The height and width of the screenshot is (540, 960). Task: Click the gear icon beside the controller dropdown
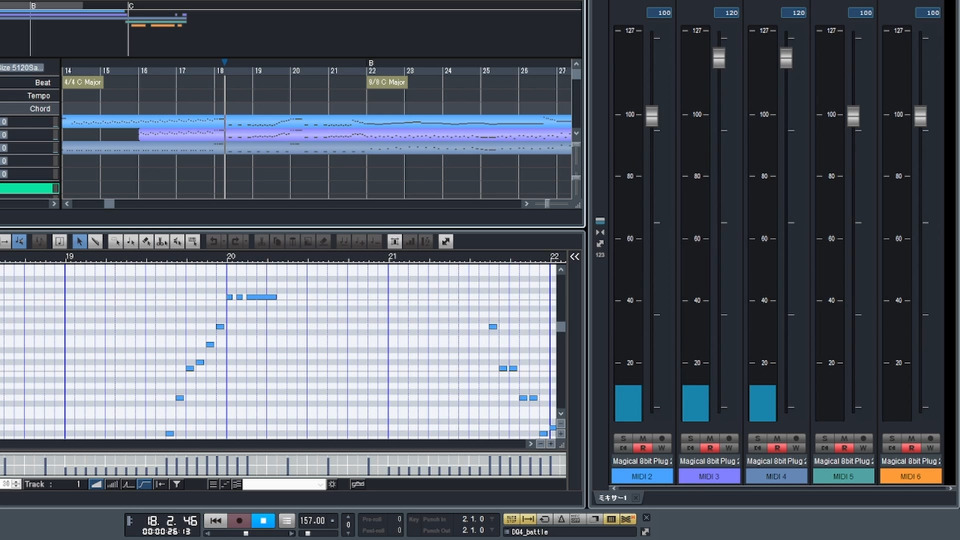[332, 484]
